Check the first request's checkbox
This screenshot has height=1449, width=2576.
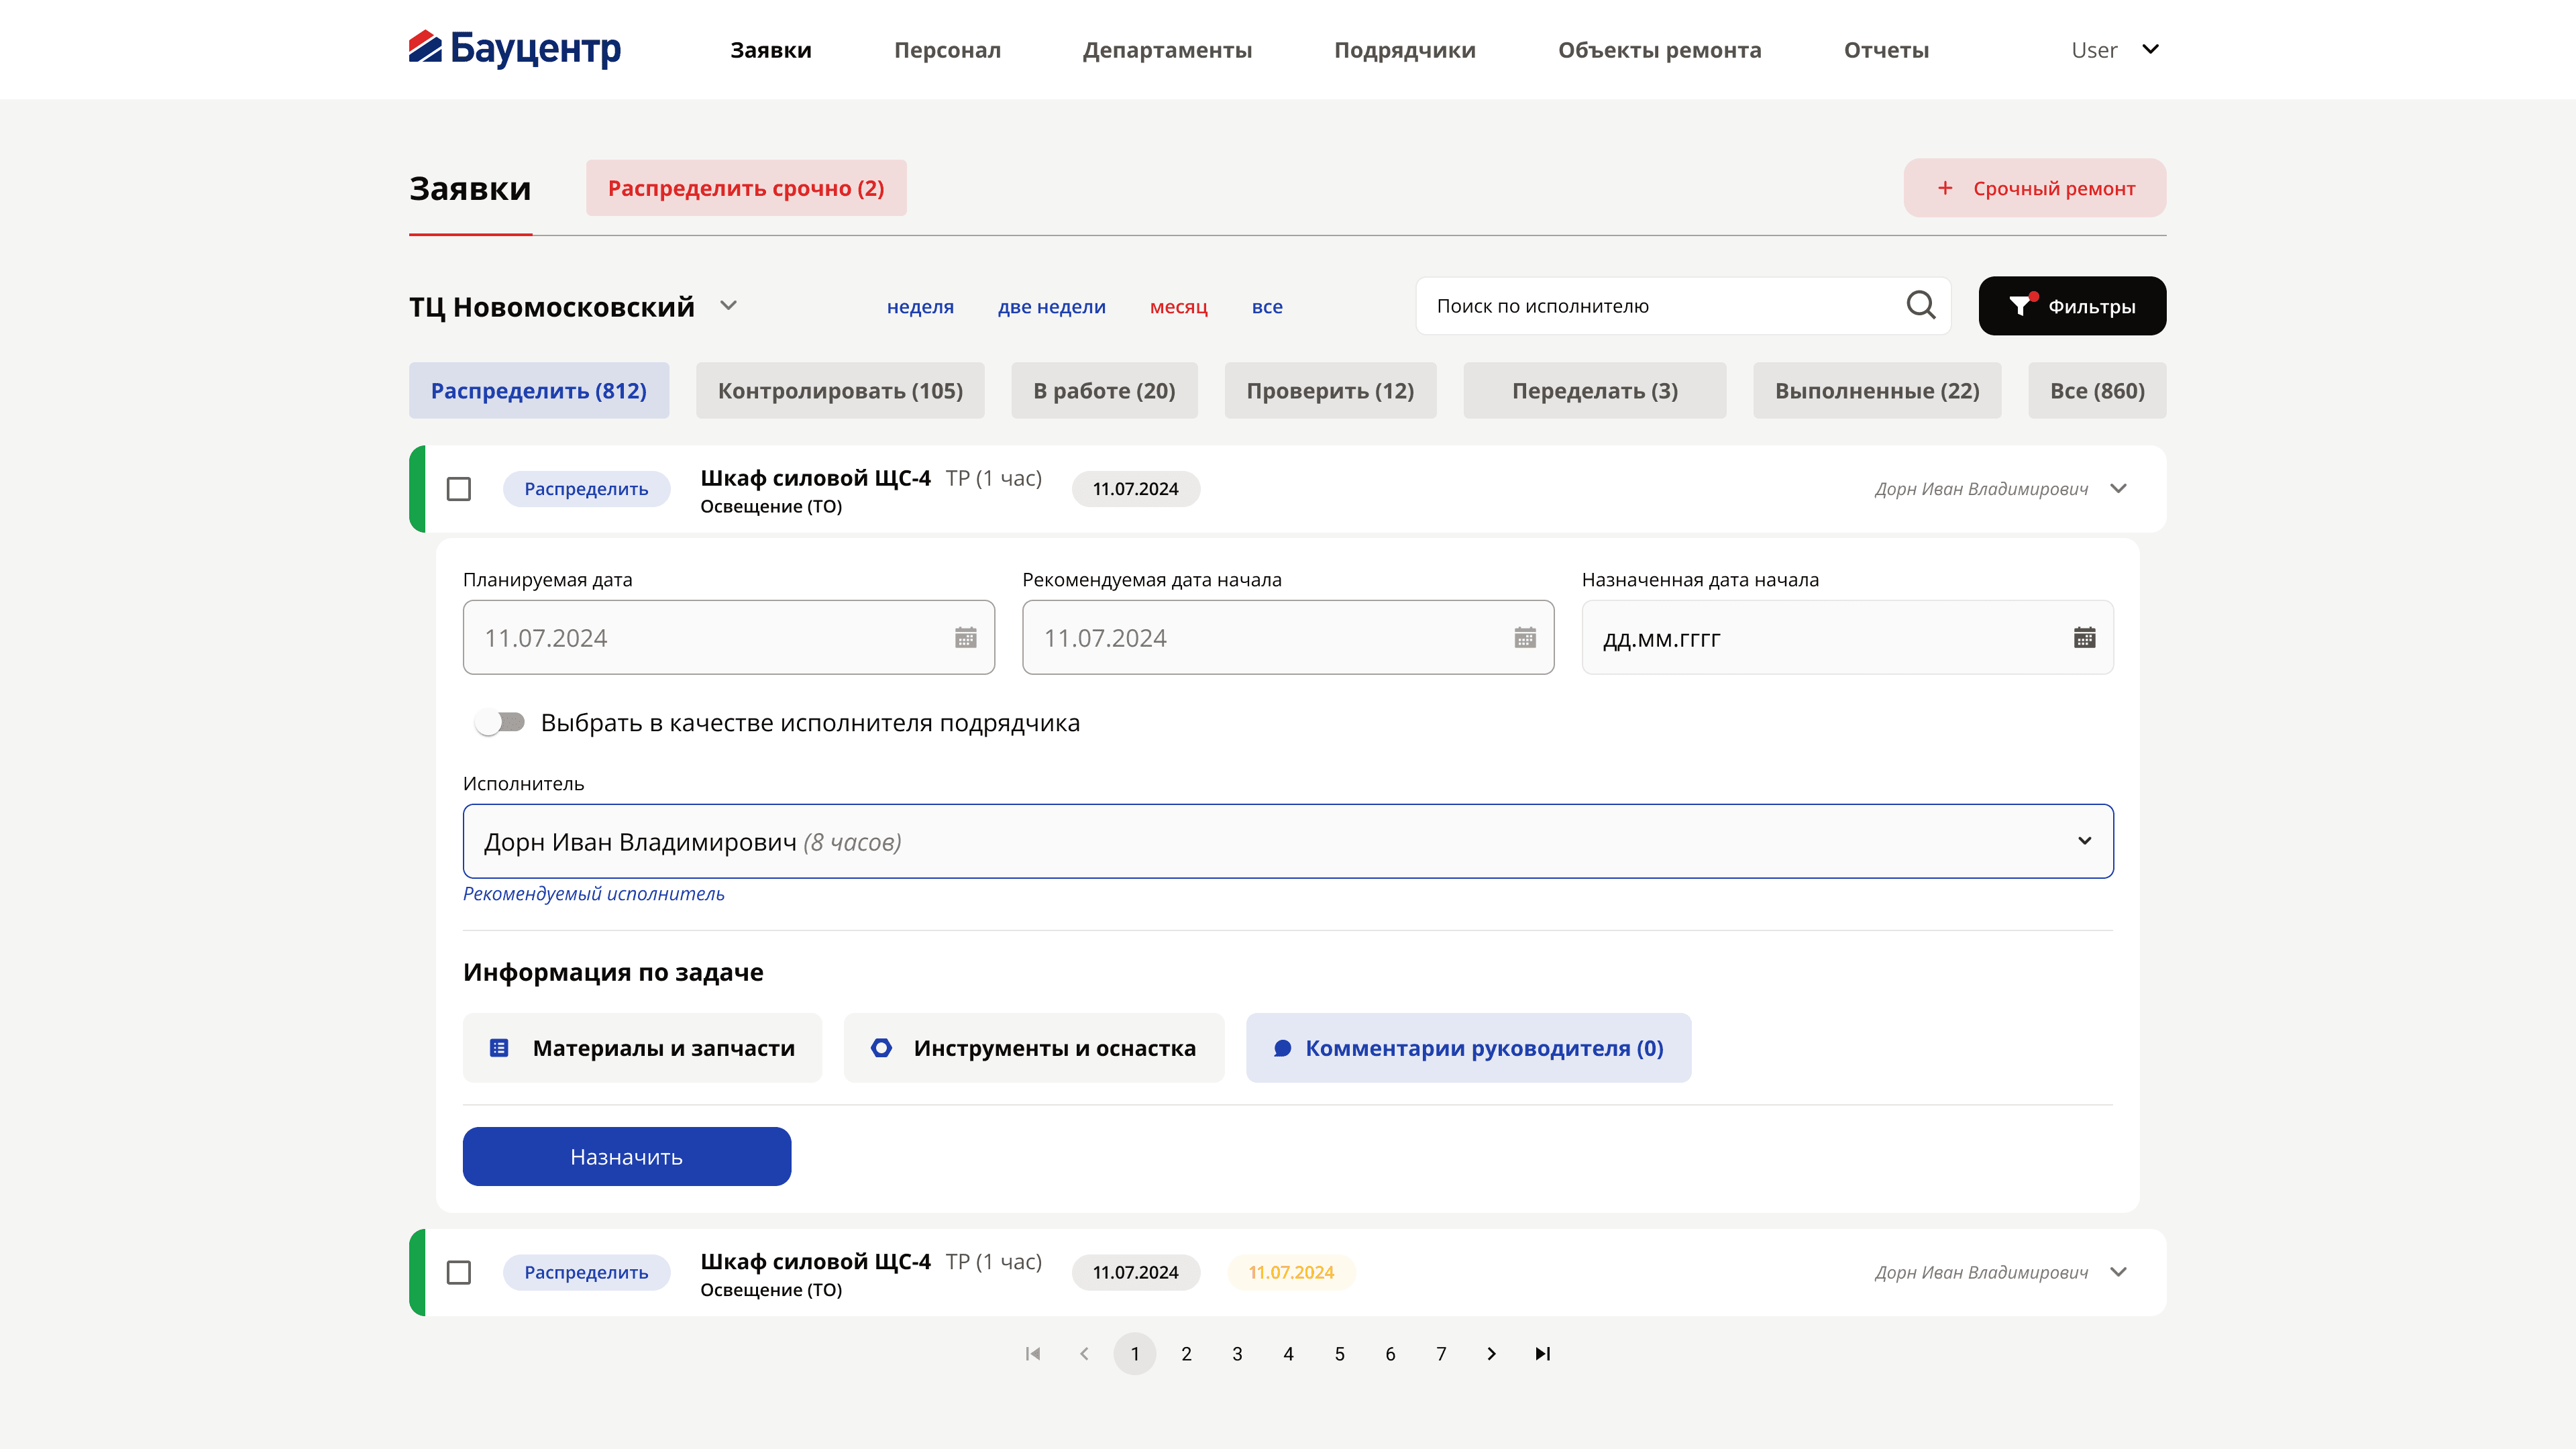pos(459,489)
